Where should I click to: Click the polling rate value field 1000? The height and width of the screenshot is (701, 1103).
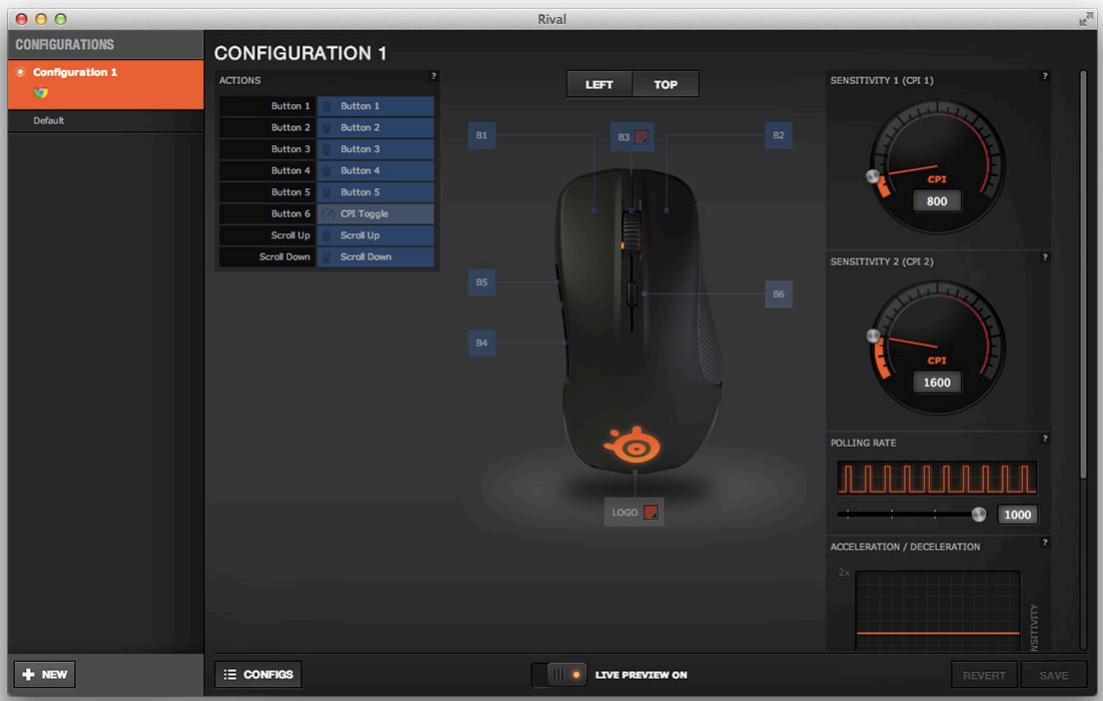tap(1017, 515)
